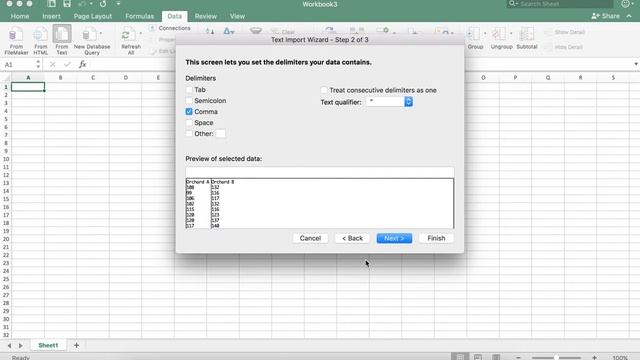Click the confirm checkmark in formula bar

coord(67,64)
